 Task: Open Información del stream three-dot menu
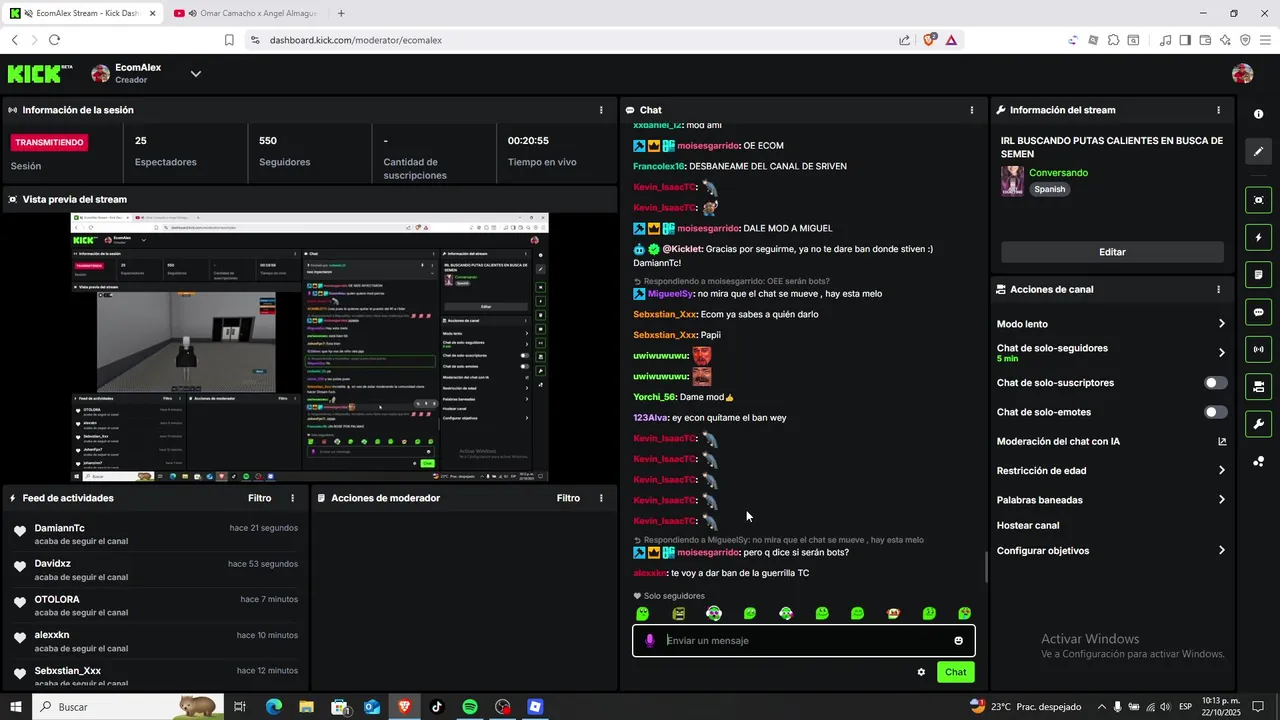[1218, 110]
